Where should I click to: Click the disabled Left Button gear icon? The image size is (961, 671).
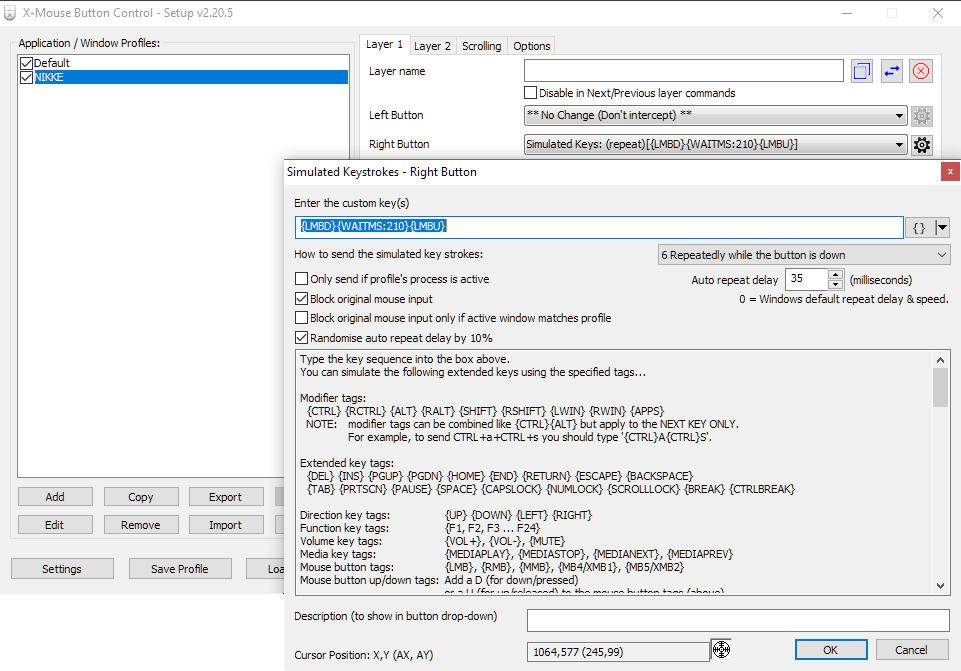tap(921, 115)
